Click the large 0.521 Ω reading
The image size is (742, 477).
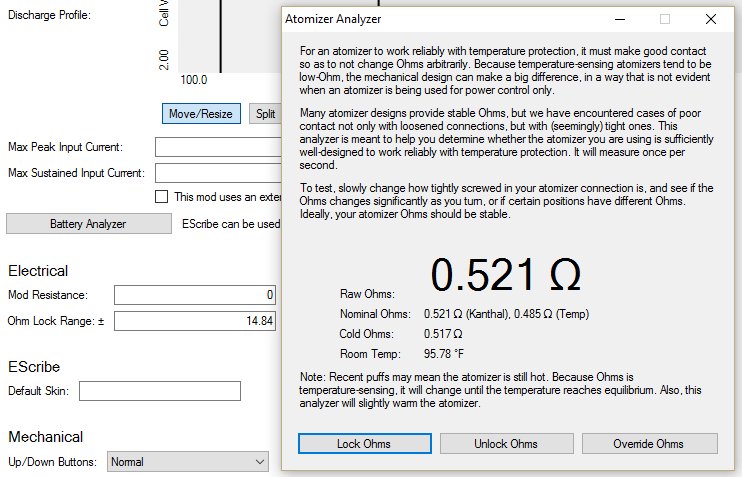point(505,274)
